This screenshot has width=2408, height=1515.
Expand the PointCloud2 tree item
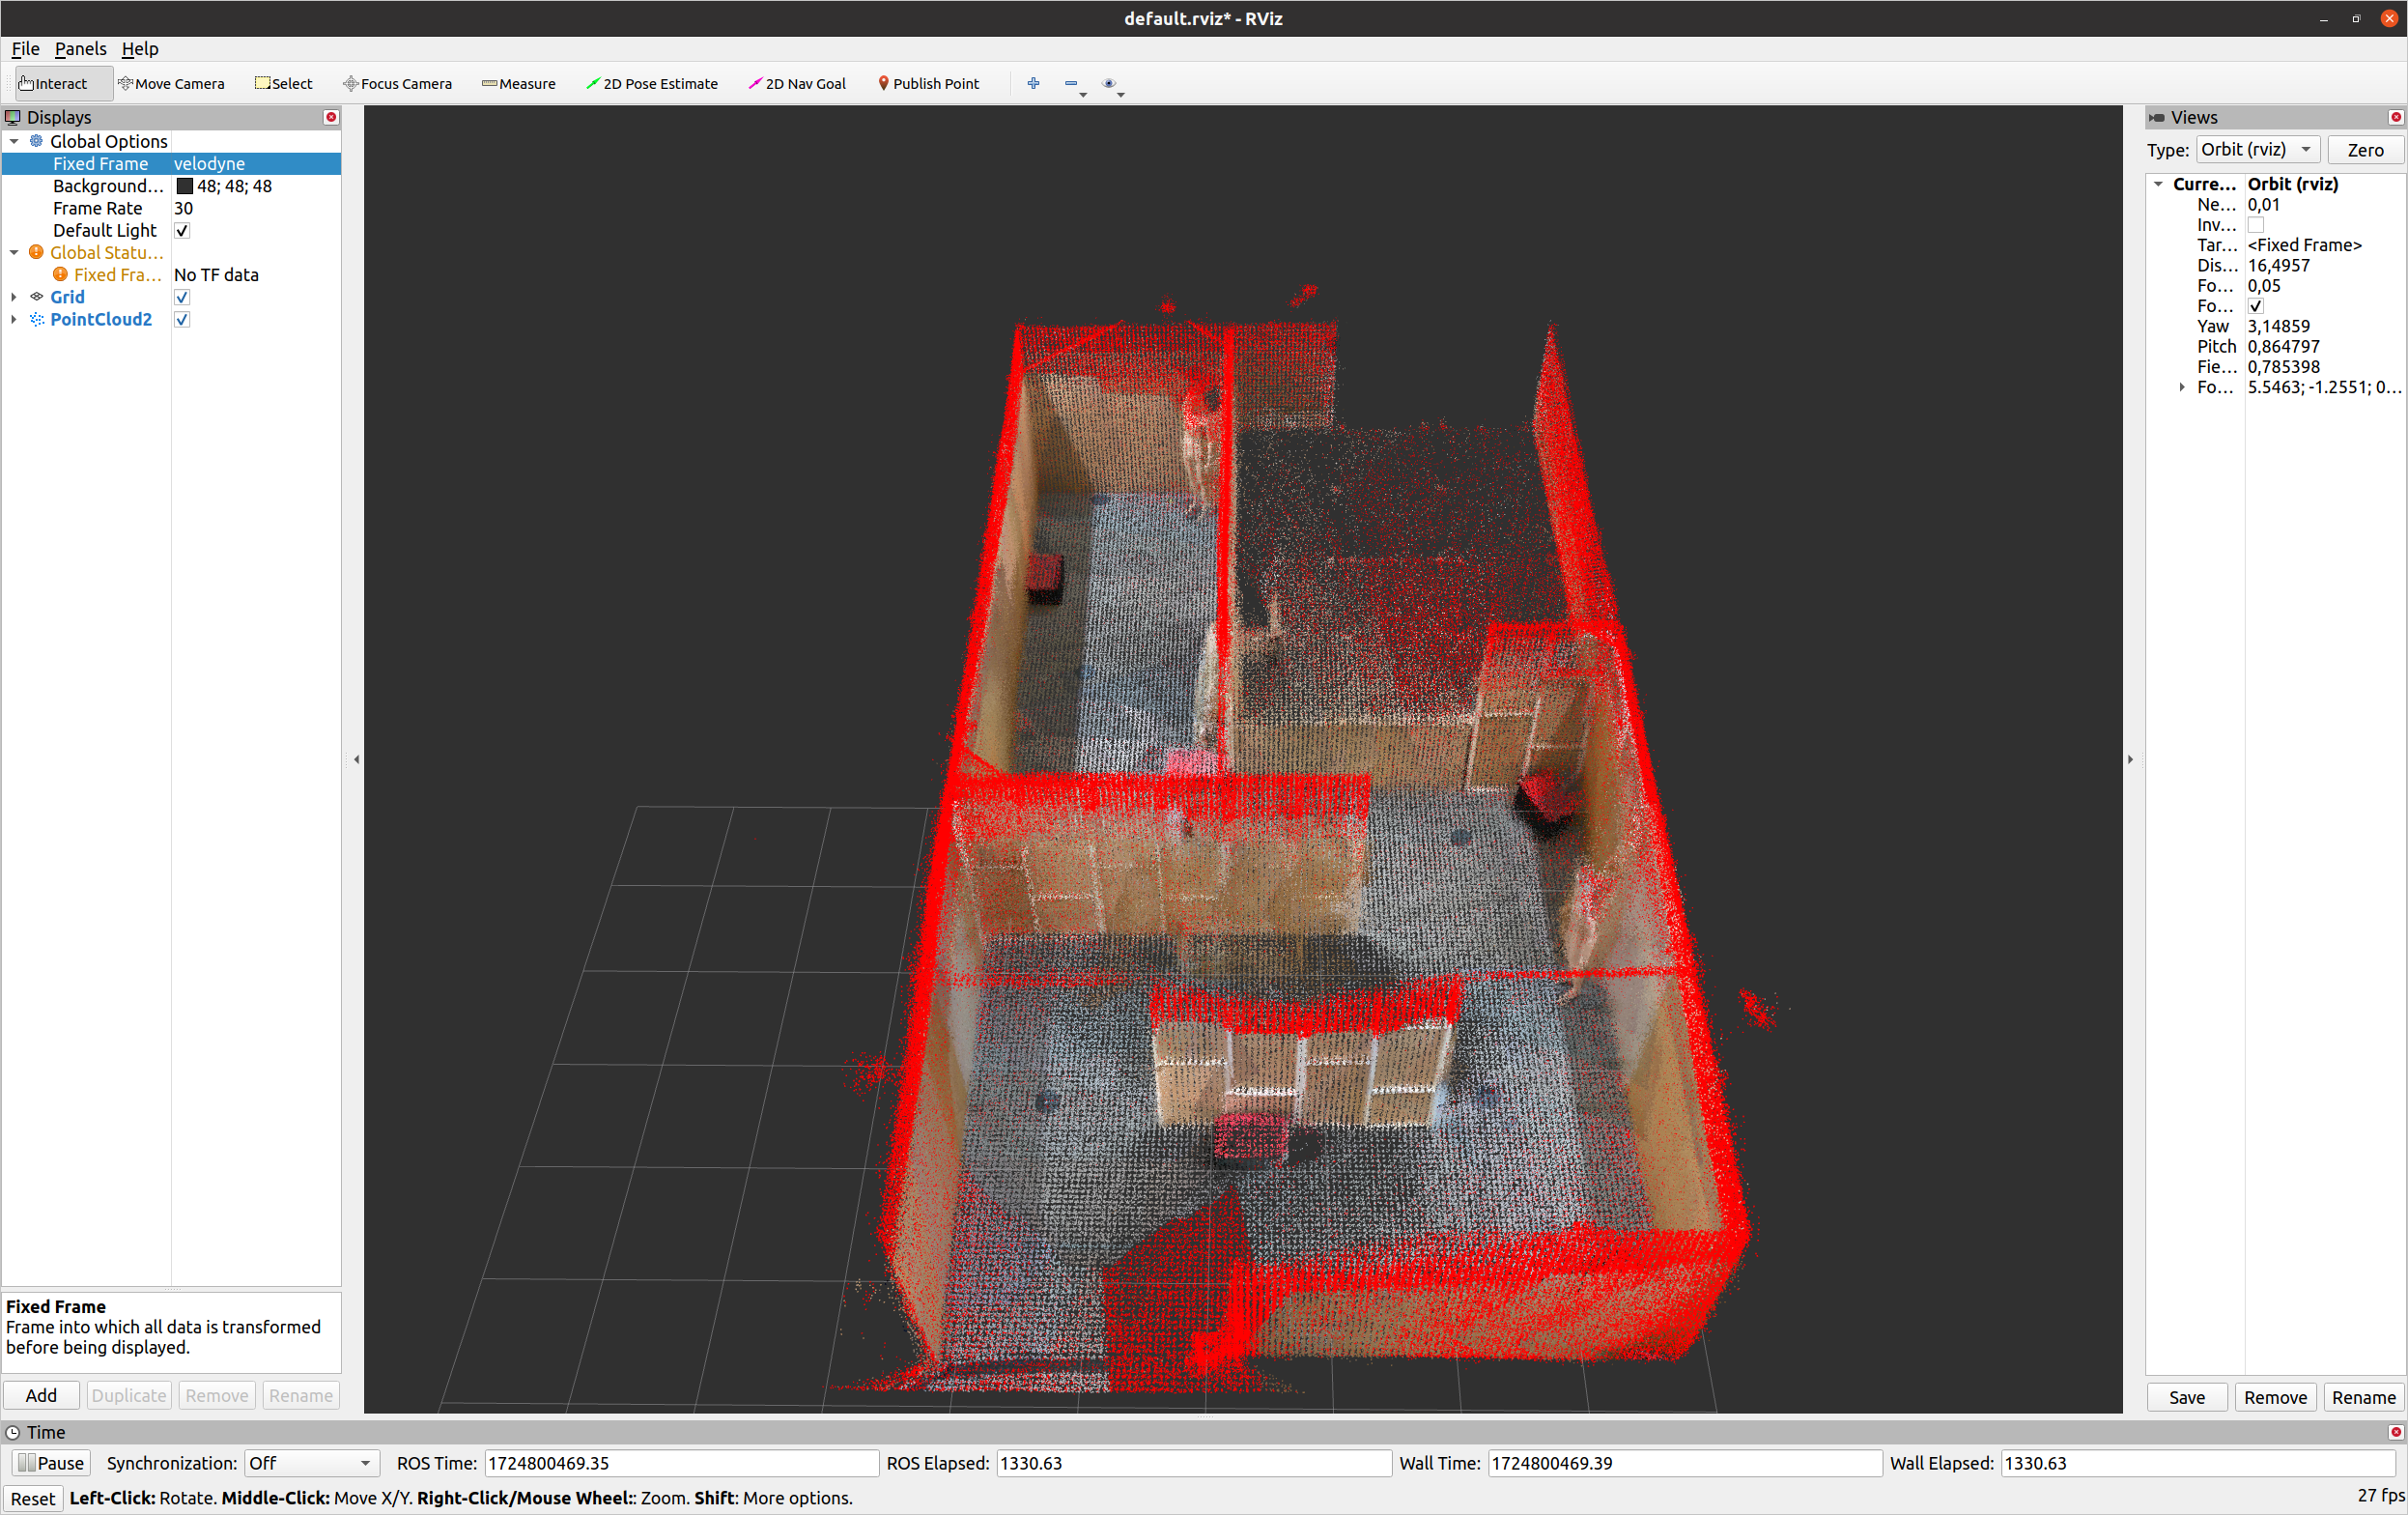[14, 320]
